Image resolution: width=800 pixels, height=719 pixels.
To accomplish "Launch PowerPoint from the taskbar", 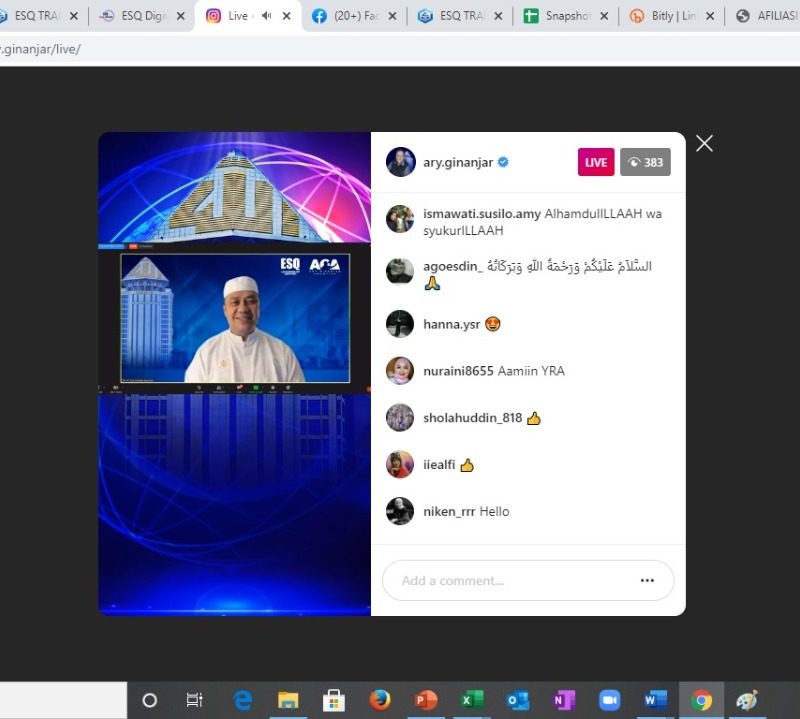I will point(426,700).
